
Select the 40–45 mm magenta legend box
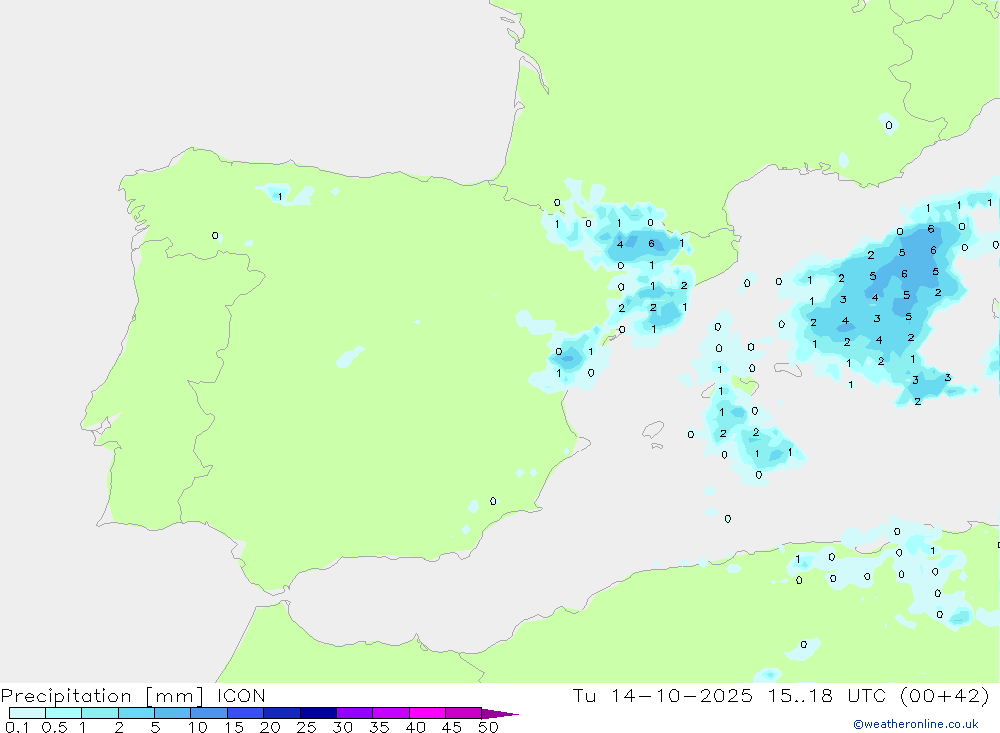click(x=427, y=713)
